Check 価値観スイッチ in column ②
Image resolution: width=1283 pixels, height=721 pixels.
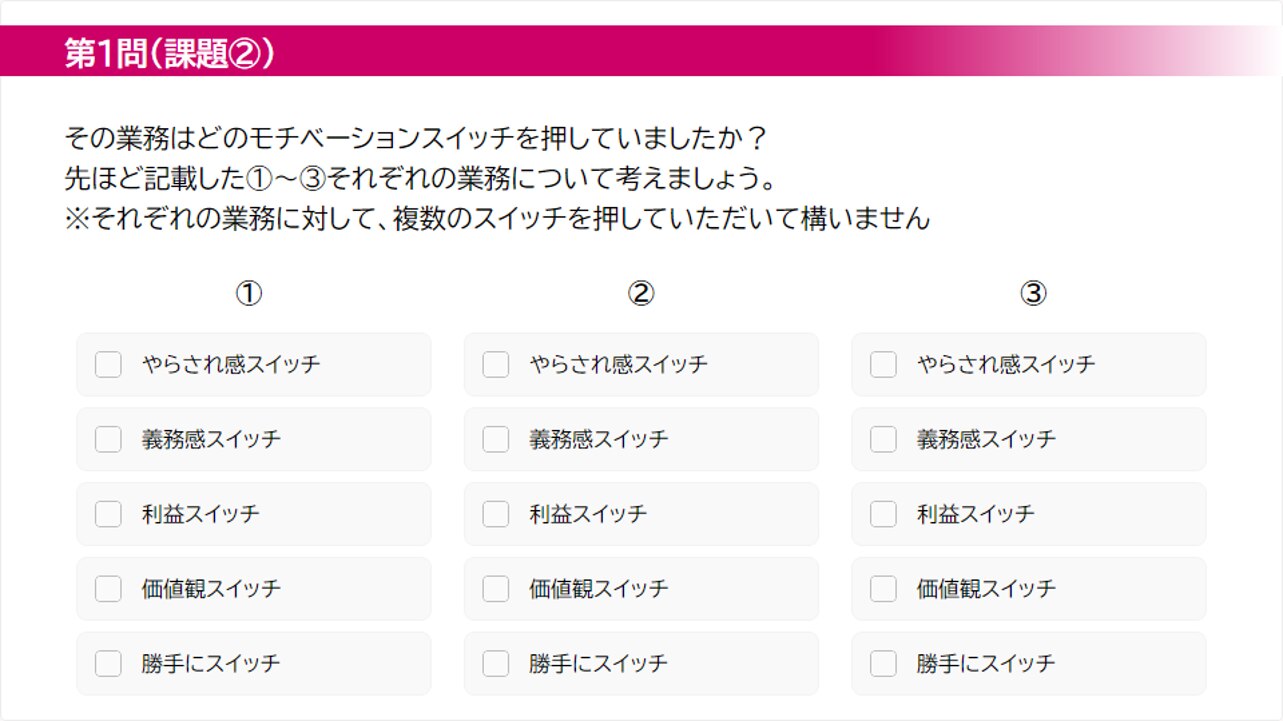496,589
